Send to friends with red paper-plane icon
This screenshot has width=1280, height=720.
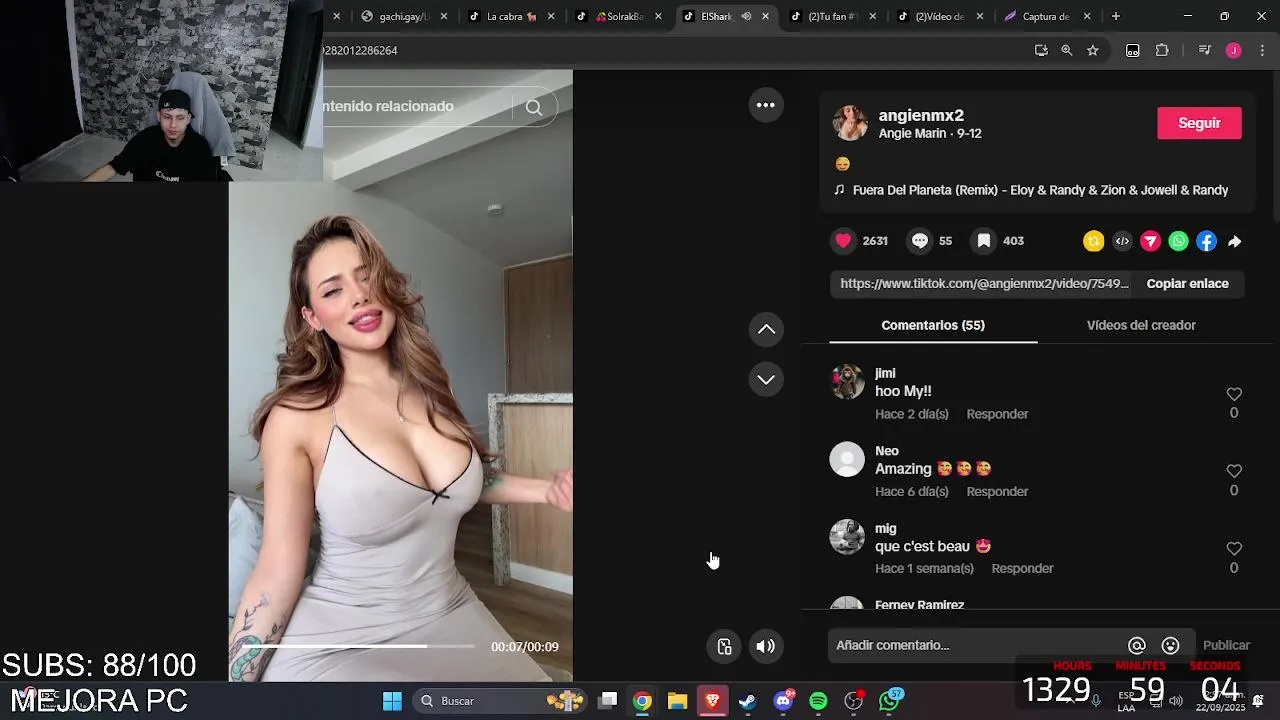tap(1150, 241)
